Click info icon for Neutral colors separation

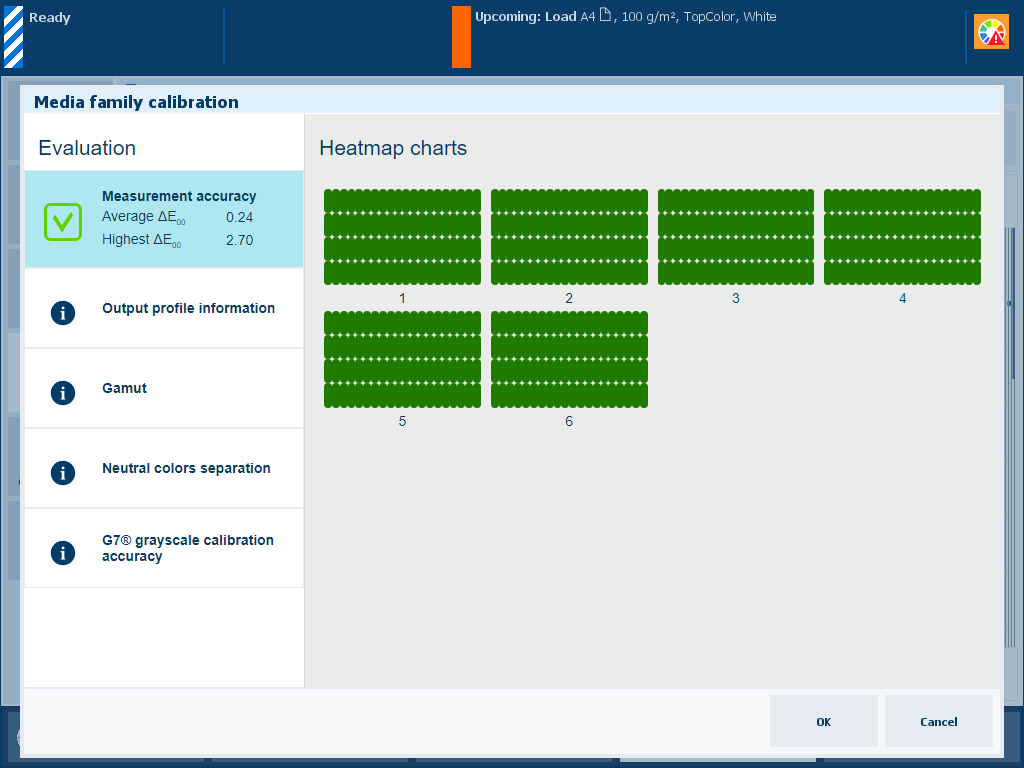click(x=63, y=472)
